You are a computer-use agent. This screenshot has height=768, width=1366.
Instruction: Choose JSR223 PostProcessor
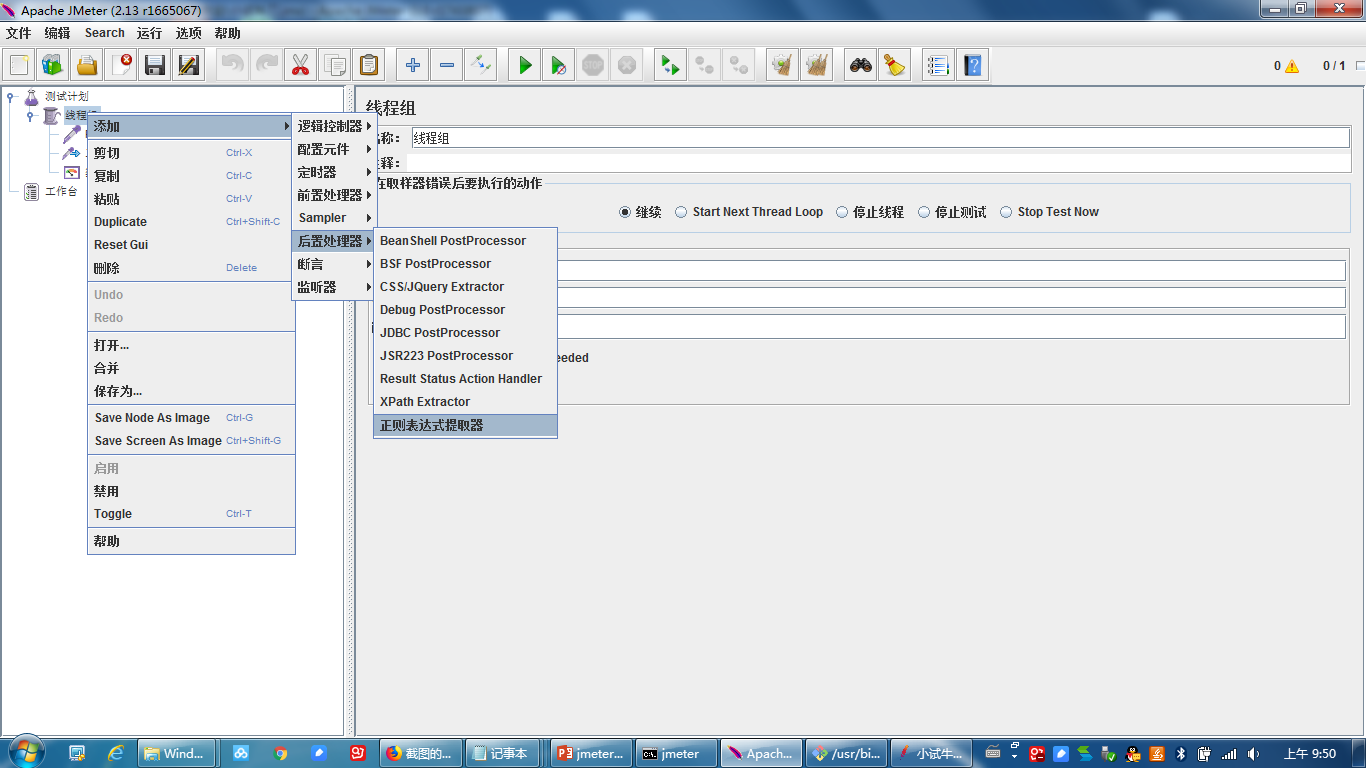465,356
